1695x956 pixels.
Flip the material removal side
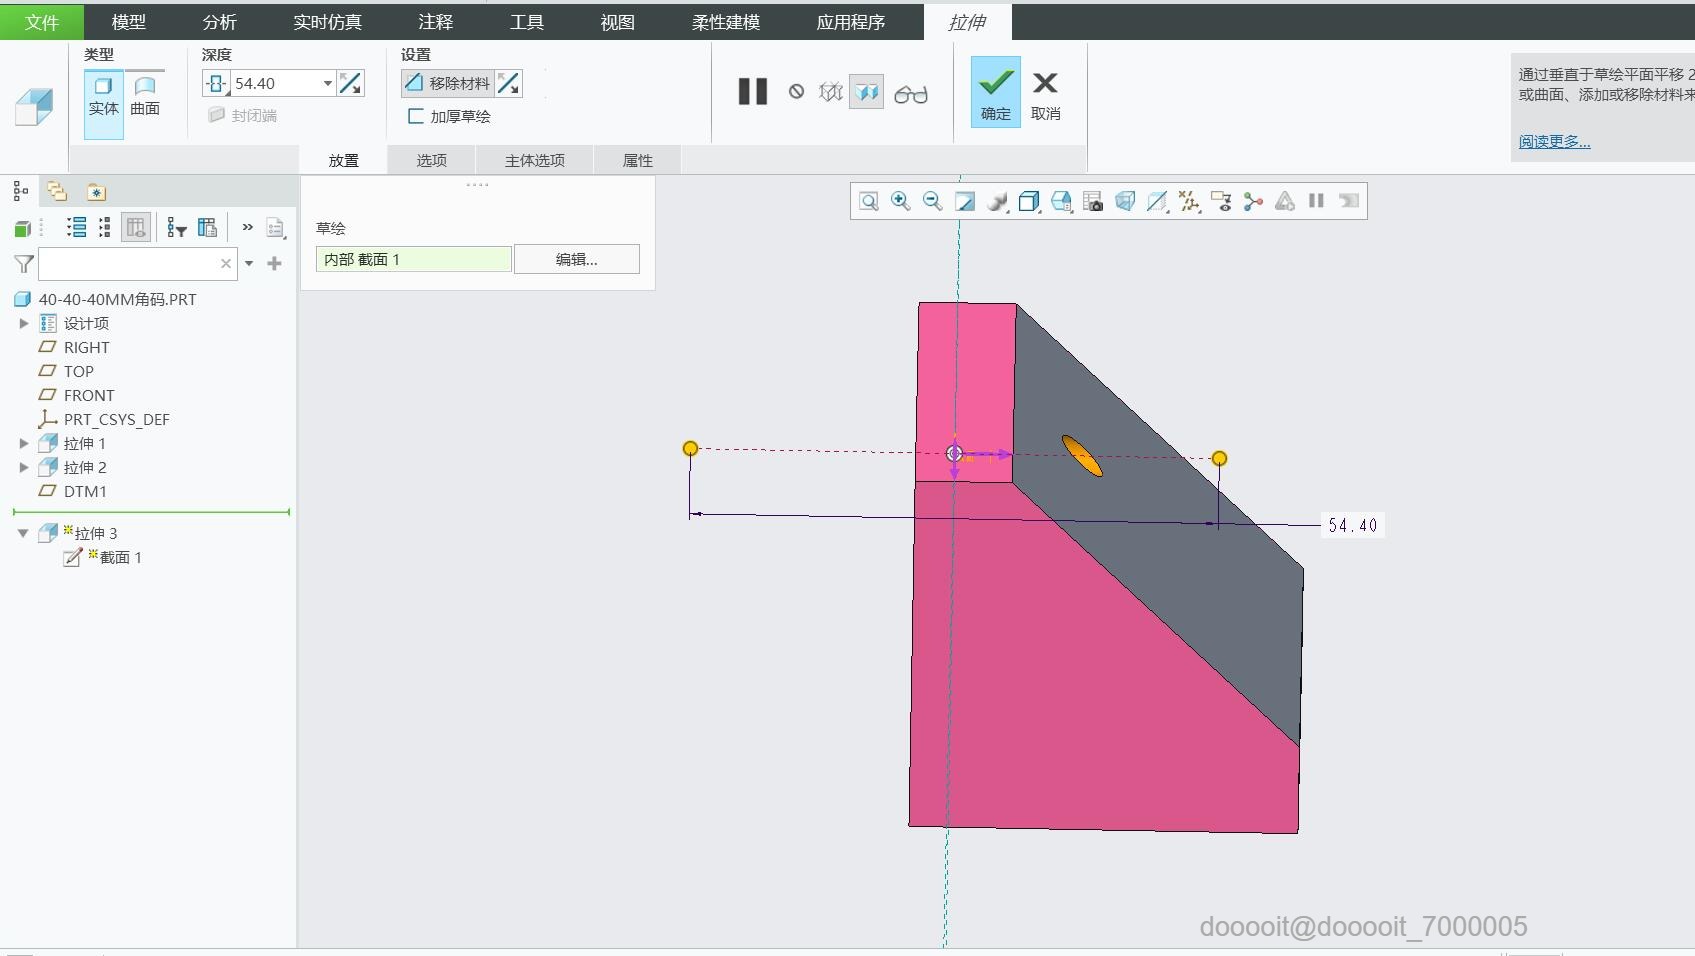(x=508, y=84)
